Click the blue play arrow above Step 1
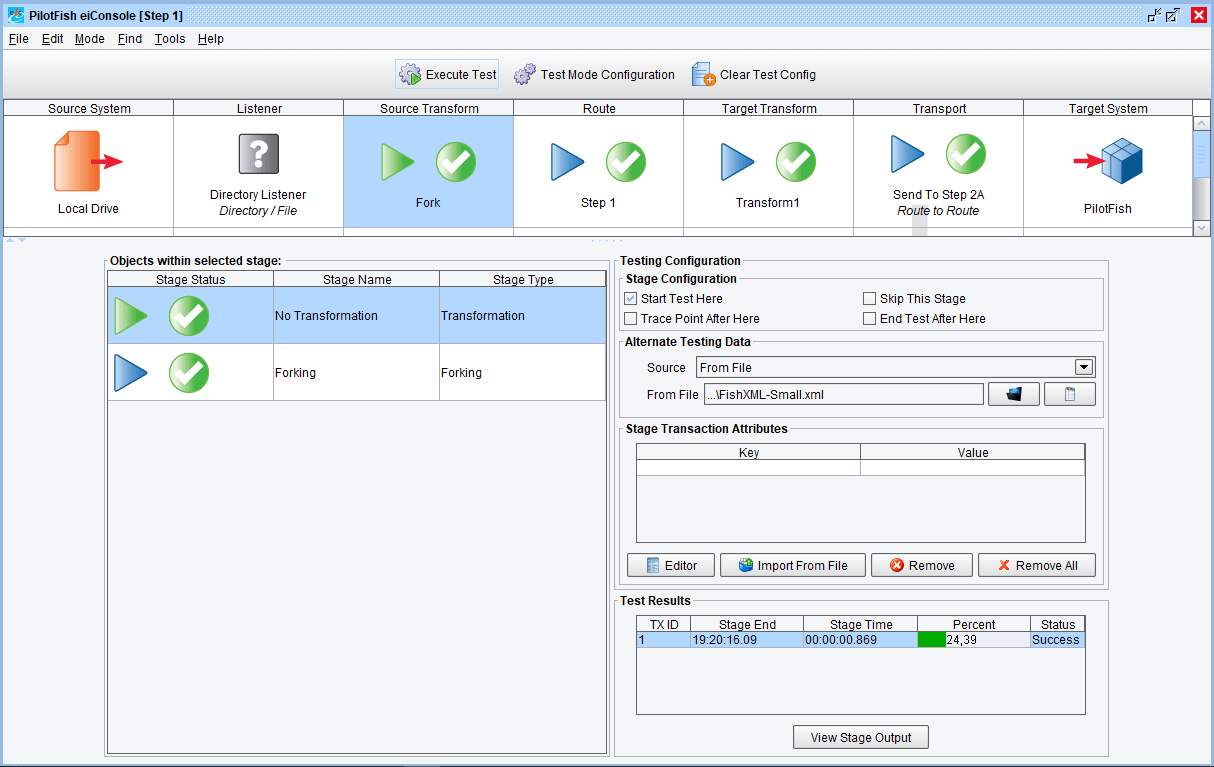Screen dimensions: 1214x767 click(x=567, y=162)
